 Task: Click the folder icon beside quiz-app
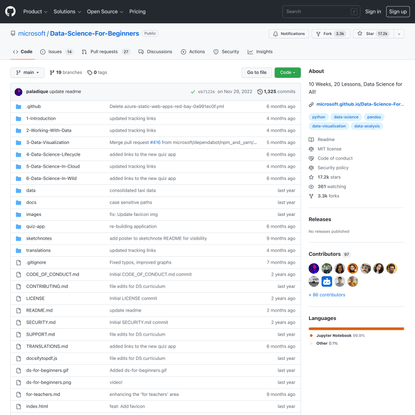point(18,226)
